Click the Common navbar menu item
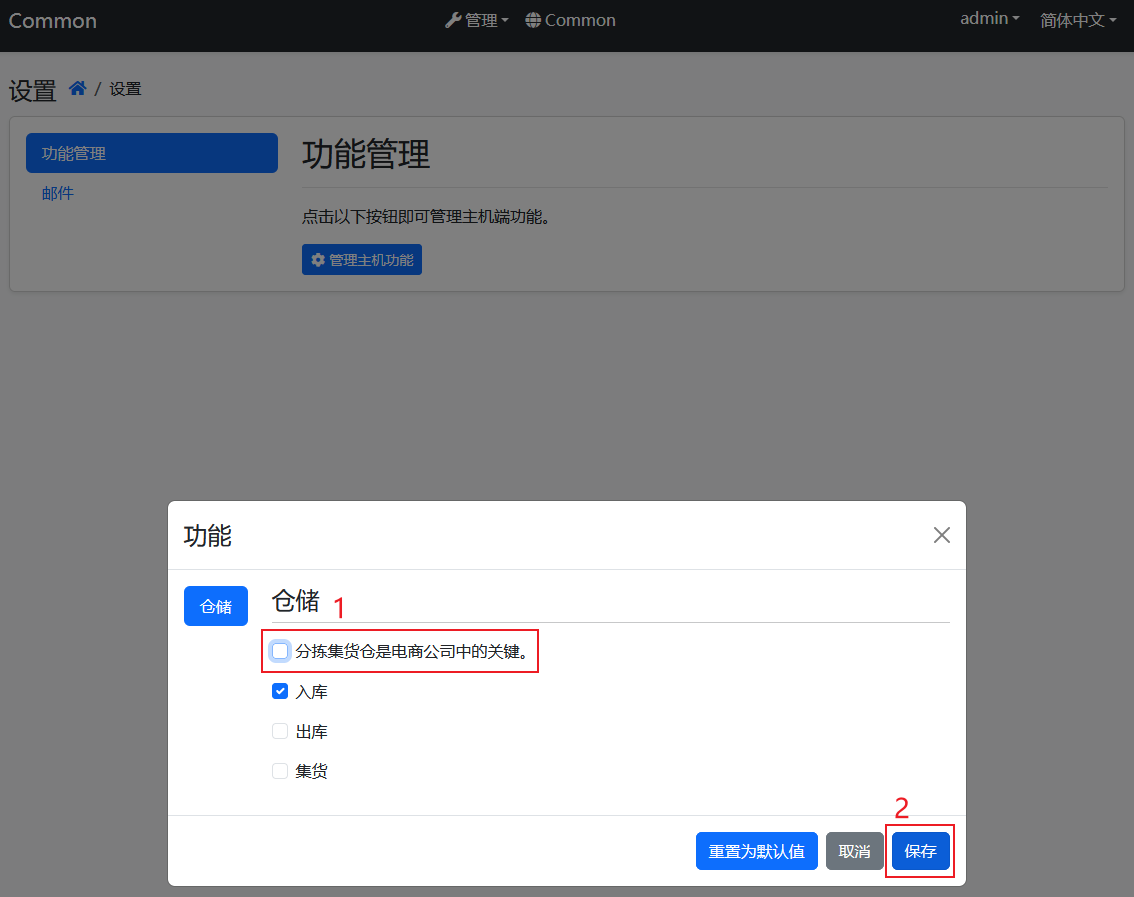This screenshot has width=1134, height=897. tap(571, 20)
